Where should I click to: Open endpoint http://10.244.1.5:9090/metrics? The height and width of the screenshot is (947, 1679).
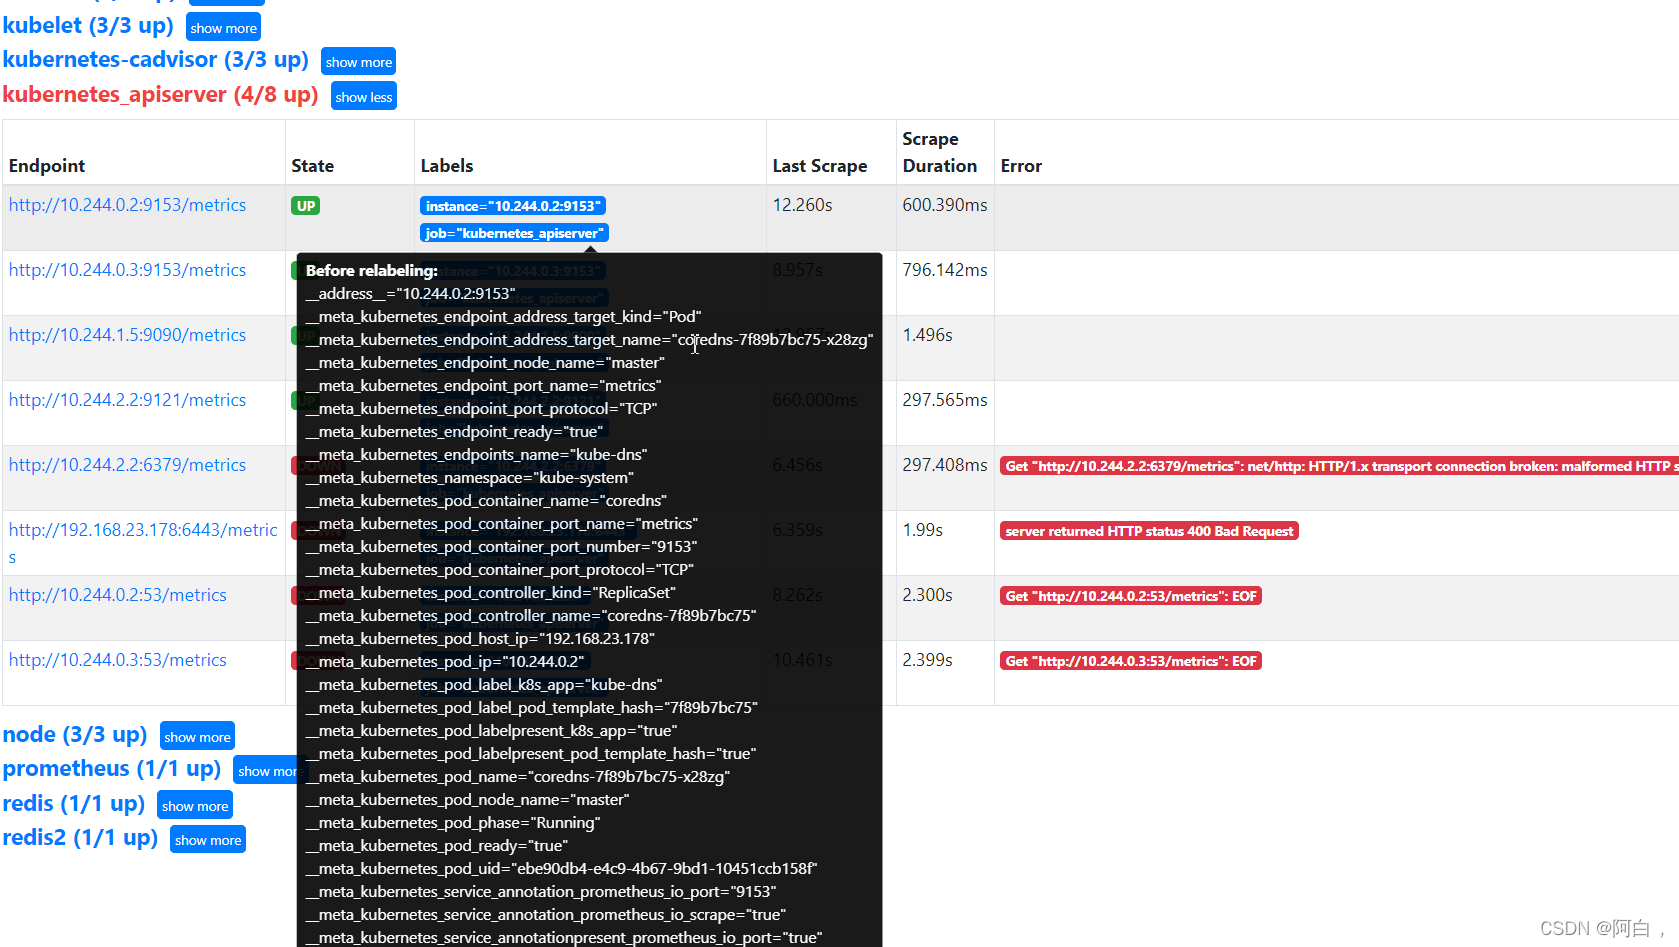tap(127, 335)
